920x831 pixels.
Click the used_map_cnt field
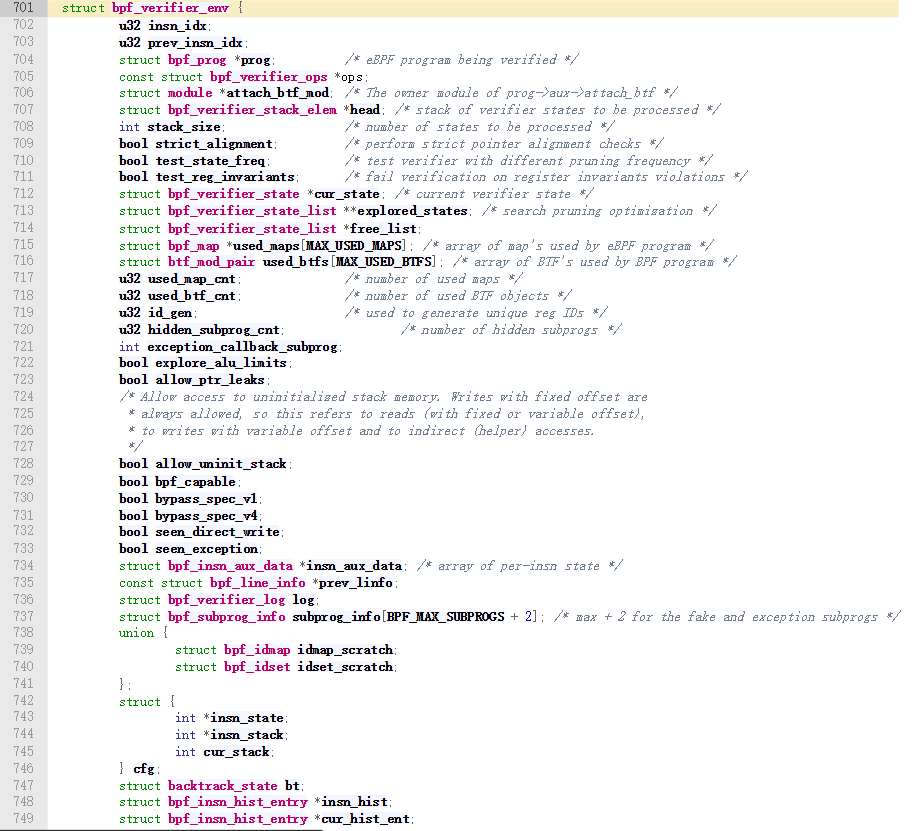click(191, 279)
